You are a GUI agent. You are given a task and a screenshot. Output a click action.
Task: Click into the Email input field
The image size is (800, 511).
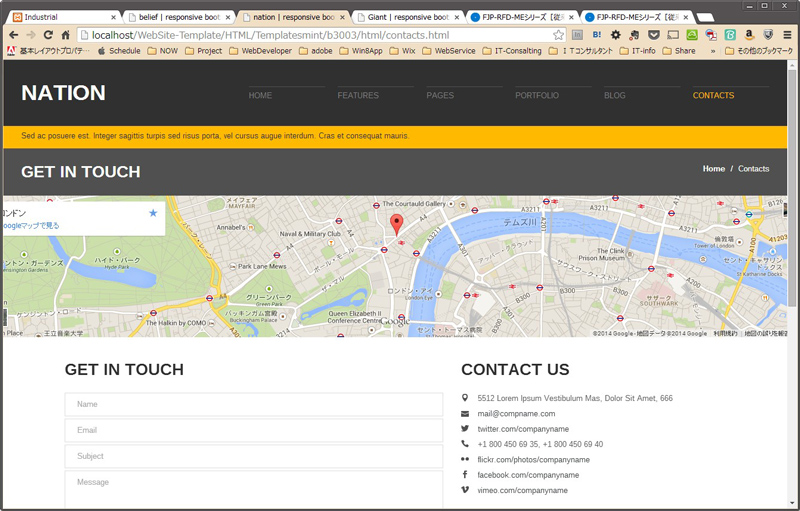pos(253,430)
